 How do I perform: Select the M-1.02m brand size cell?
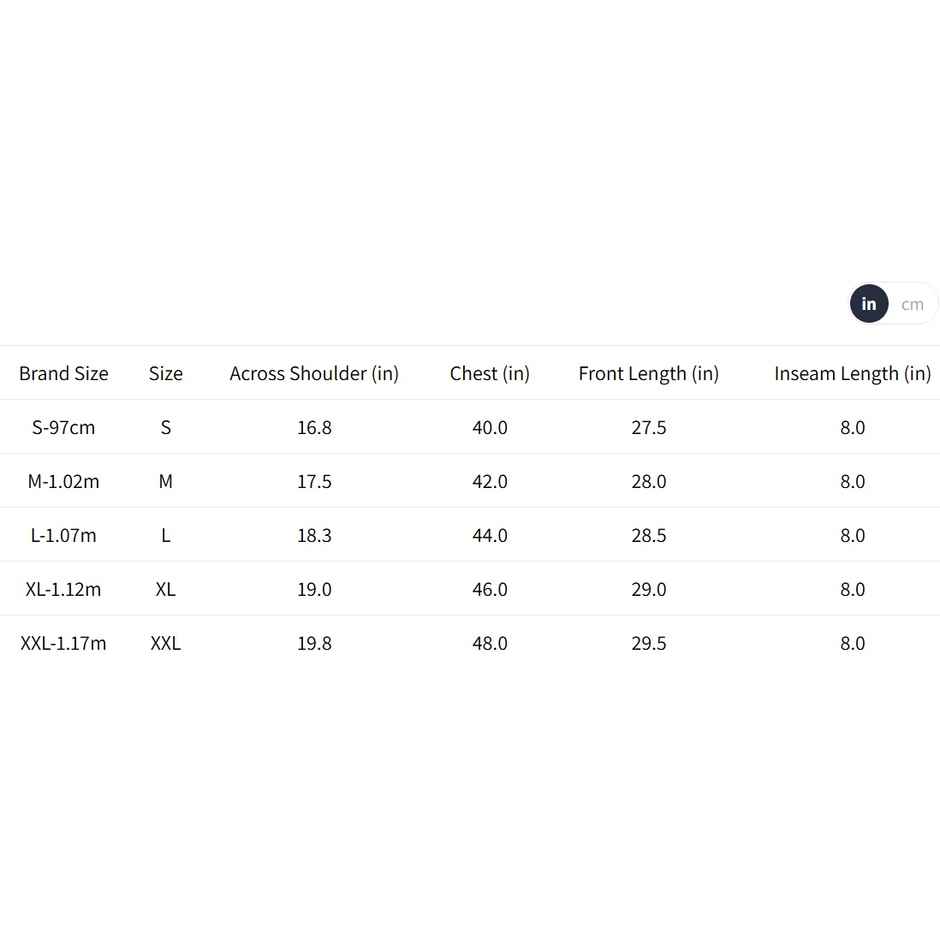64,482
